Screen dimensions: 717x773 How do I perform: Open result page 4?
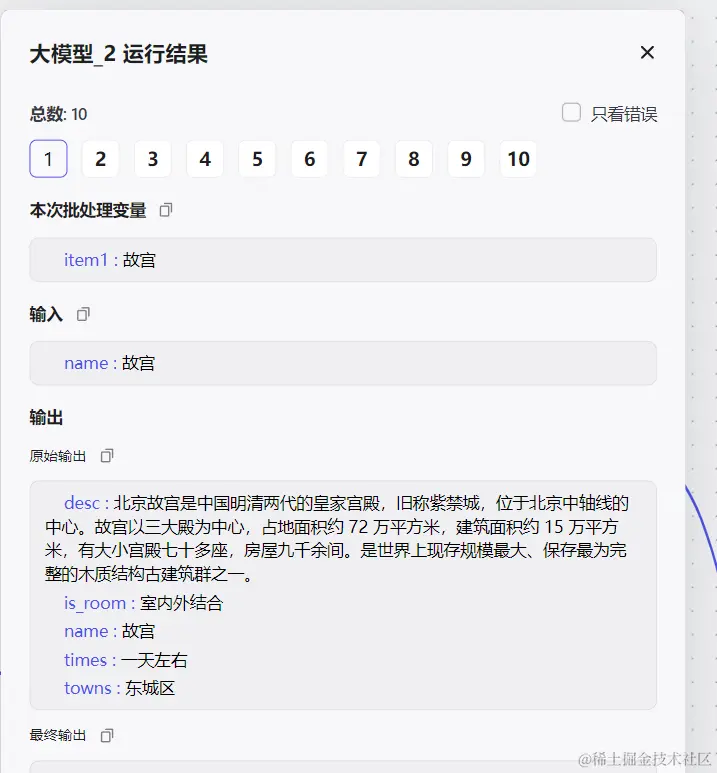(205, 159)
